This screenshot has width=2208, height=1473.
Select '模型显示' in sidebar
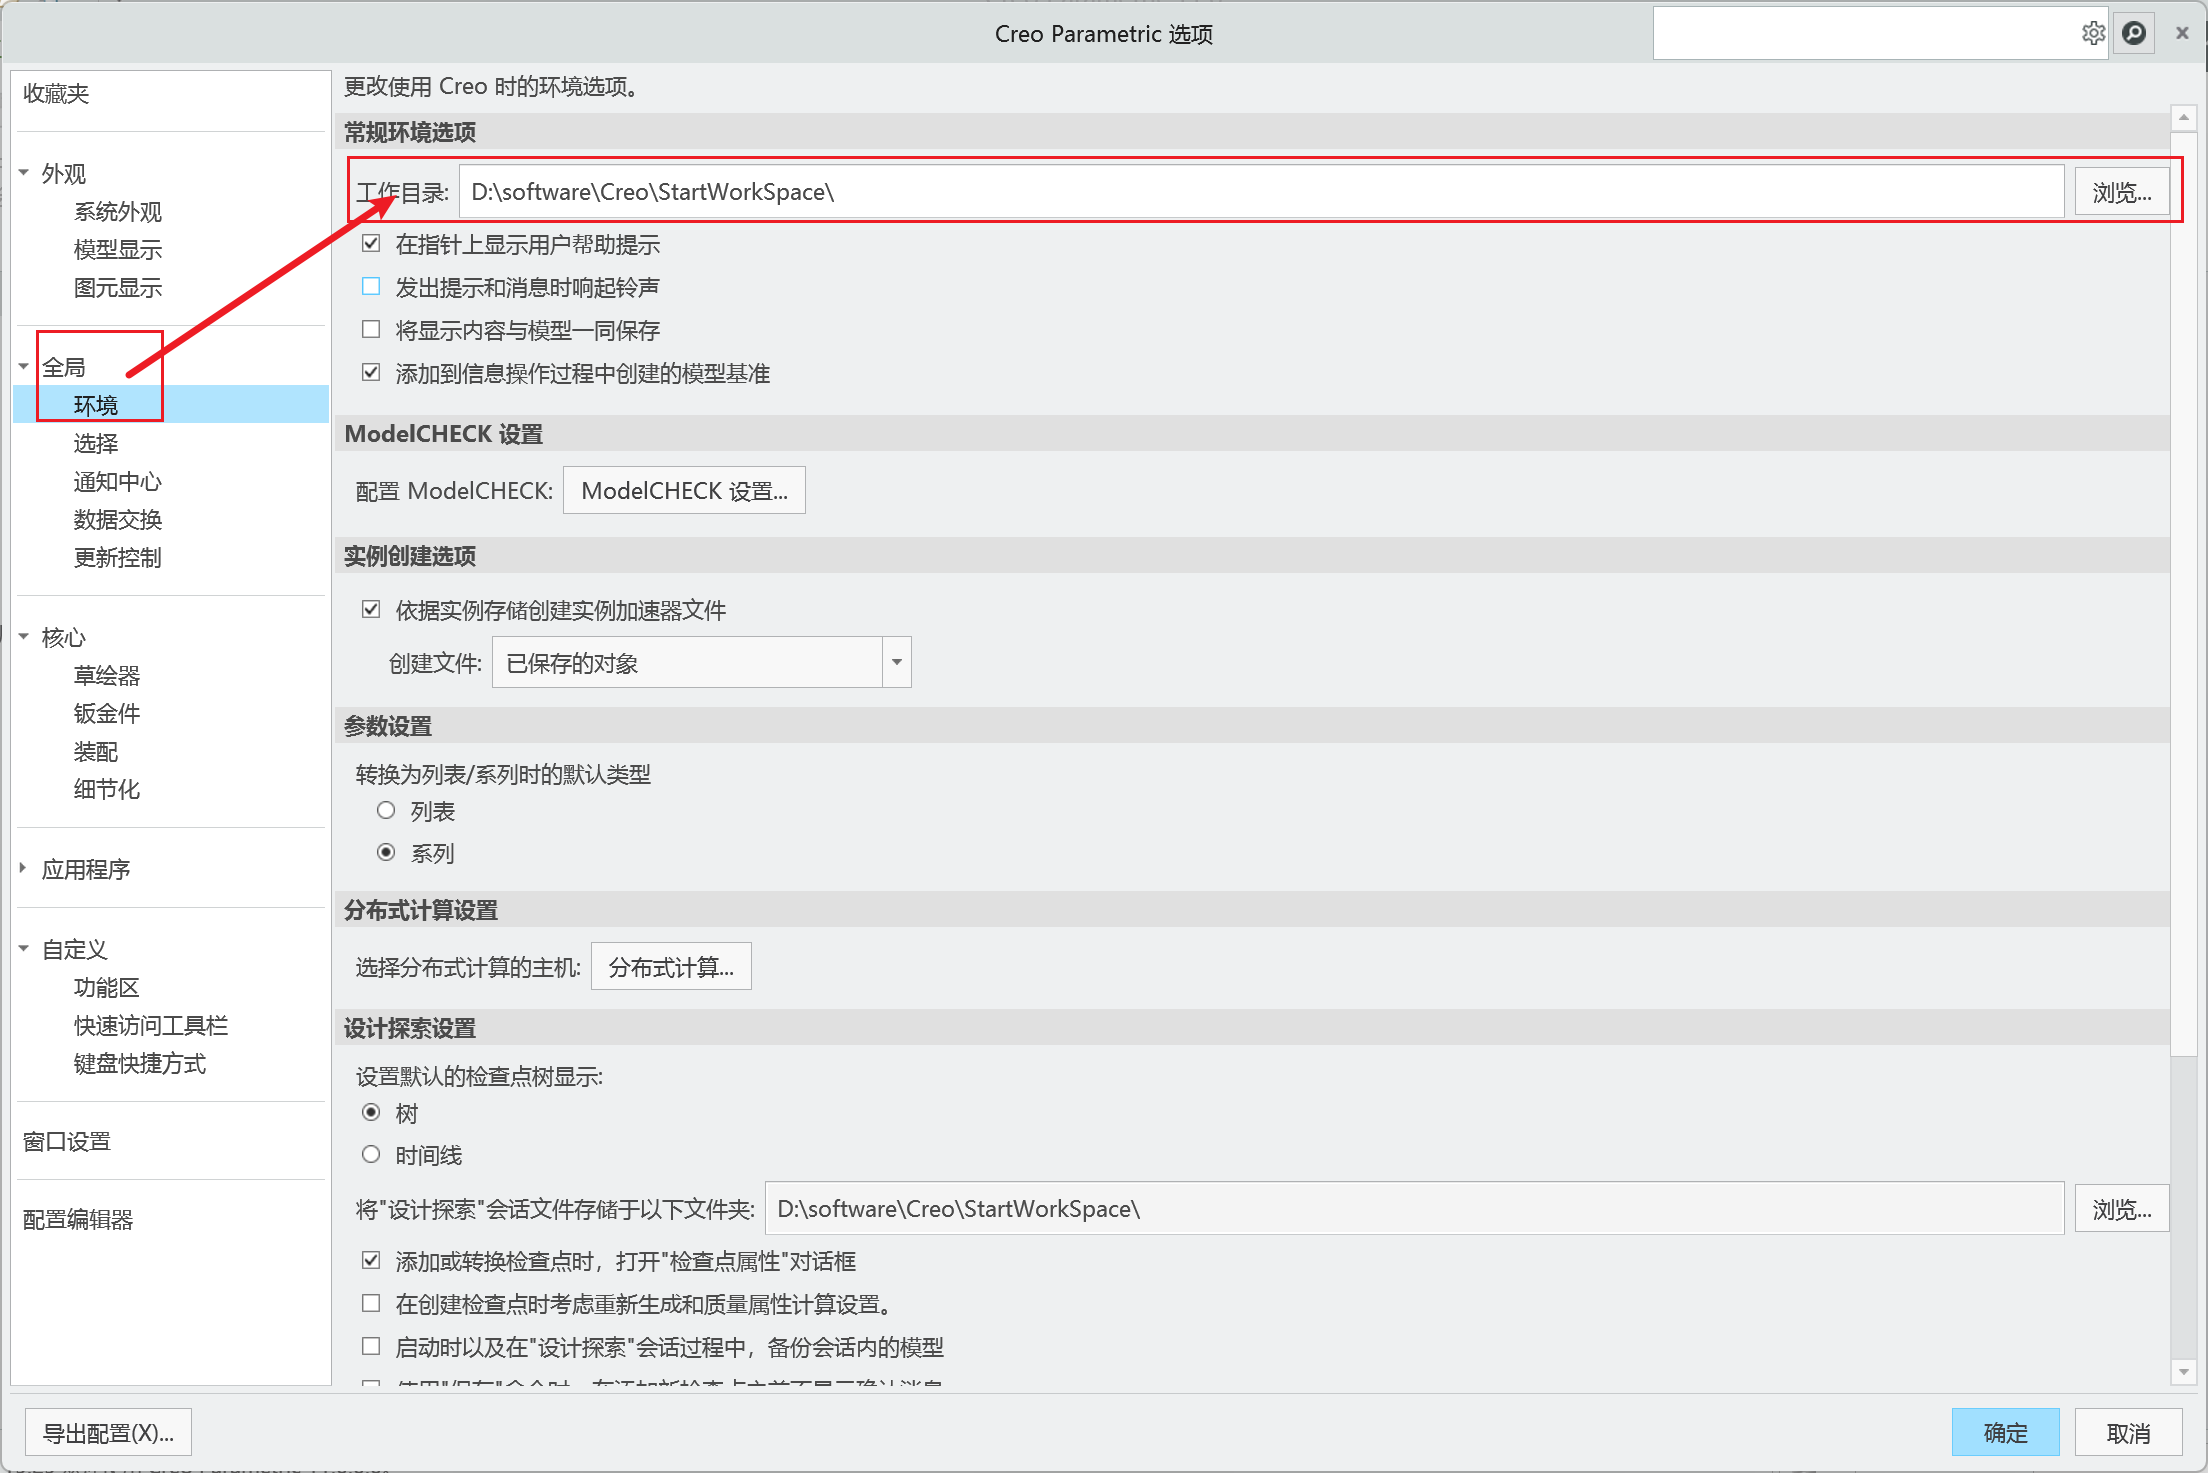tap(118, 250)
